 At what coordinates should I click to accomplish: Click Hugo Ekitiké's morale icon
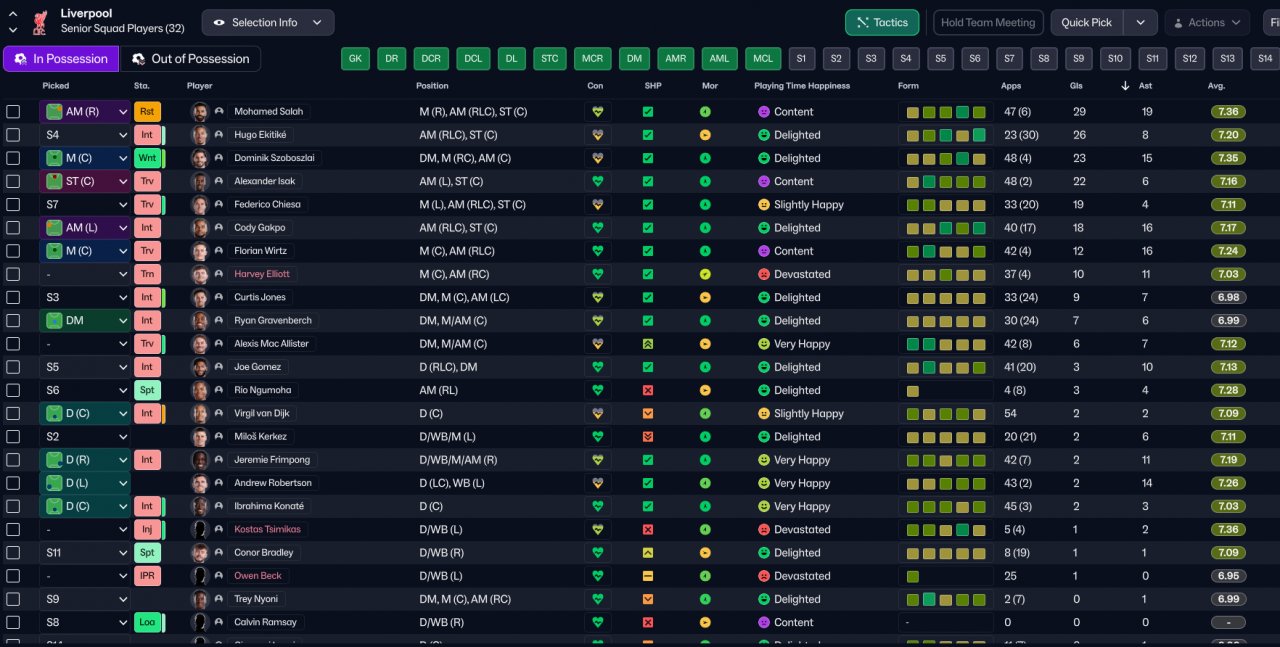pyautogui.click(x=705, y=135)
